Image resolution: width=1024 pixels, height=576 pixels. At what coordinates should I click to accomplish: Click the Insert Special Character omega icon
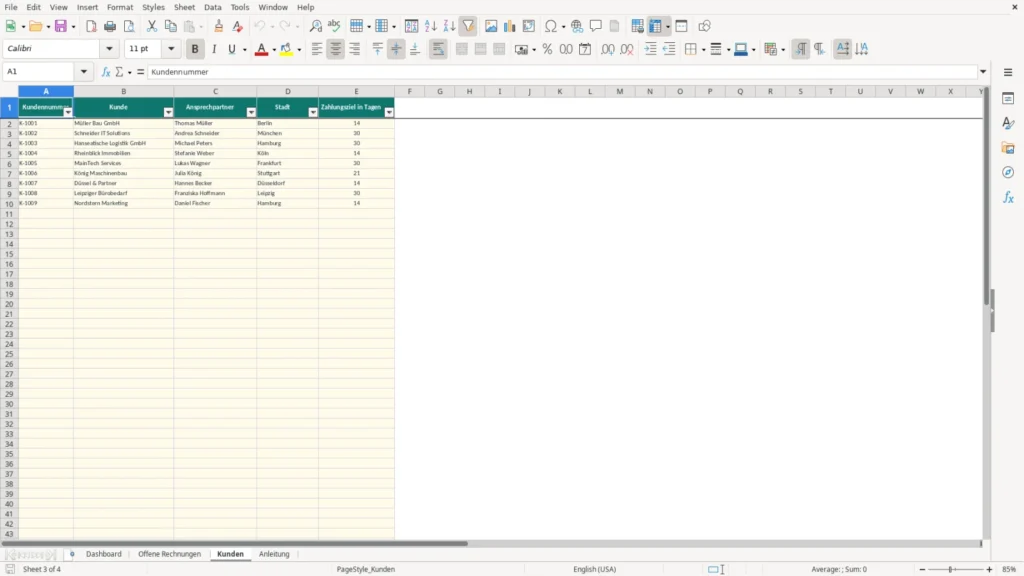tap(551, 26)
